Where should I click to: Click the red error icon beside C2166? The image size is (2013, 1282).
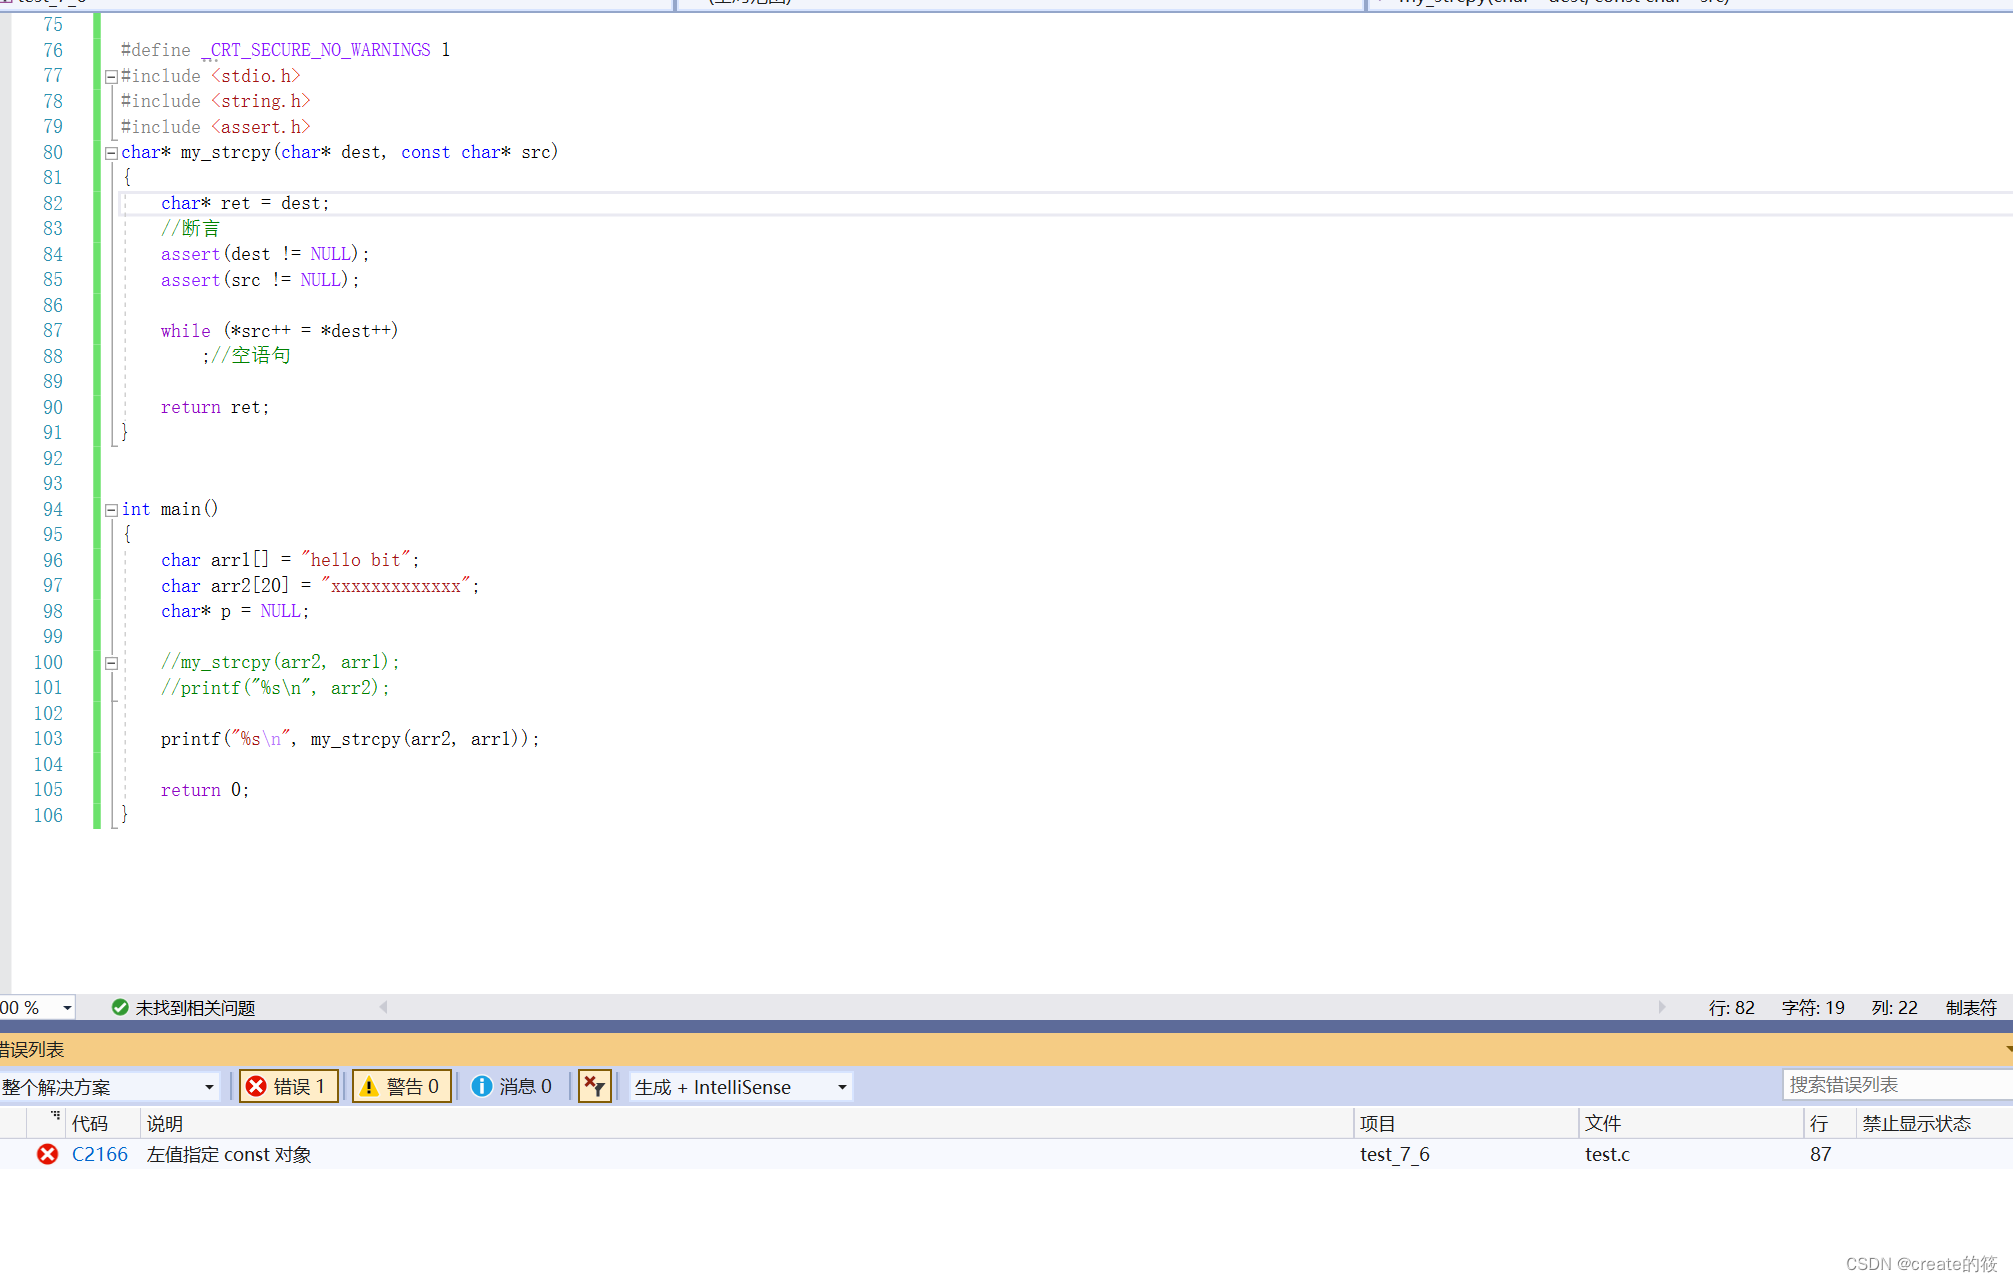pyautogui.click(x=47, y=1154)
